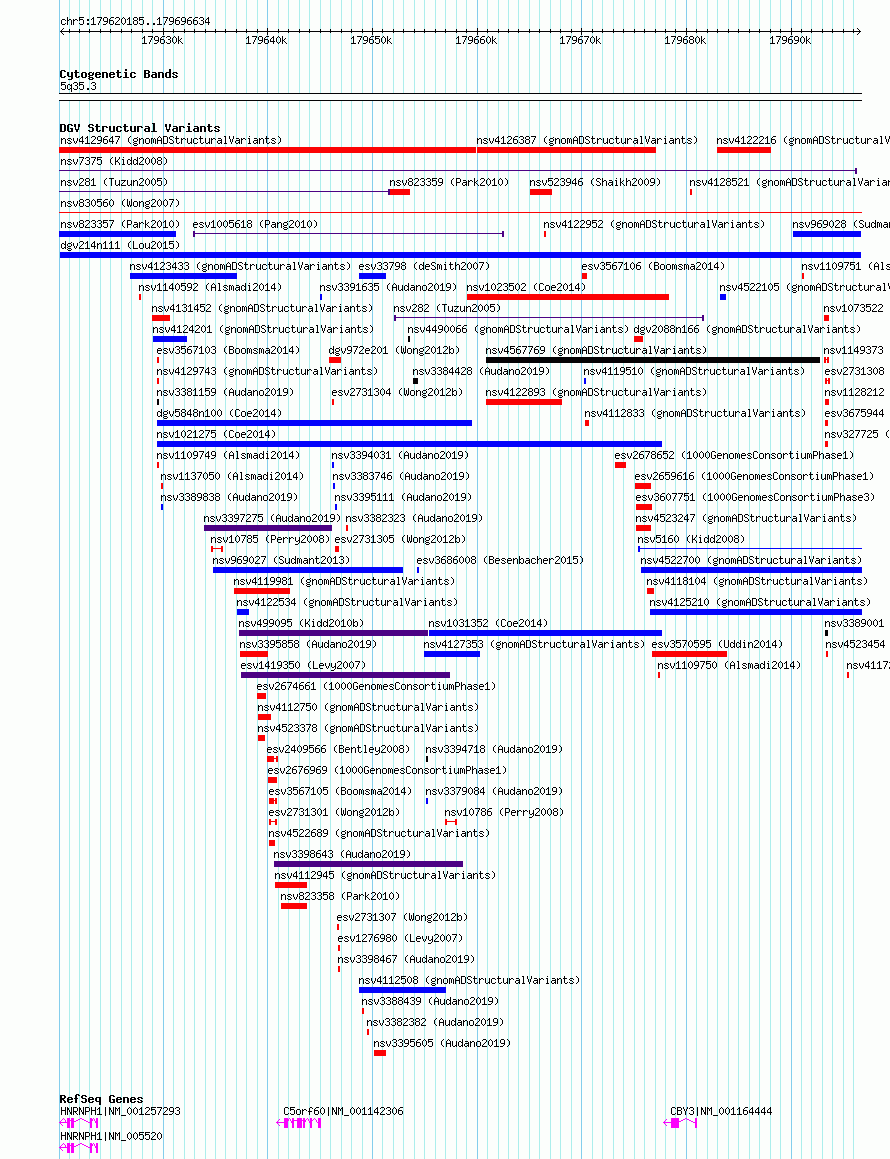Click the red nsv4122893 variant bar
The width and height of the screenshot is (890, 1159).
[523, 402]
